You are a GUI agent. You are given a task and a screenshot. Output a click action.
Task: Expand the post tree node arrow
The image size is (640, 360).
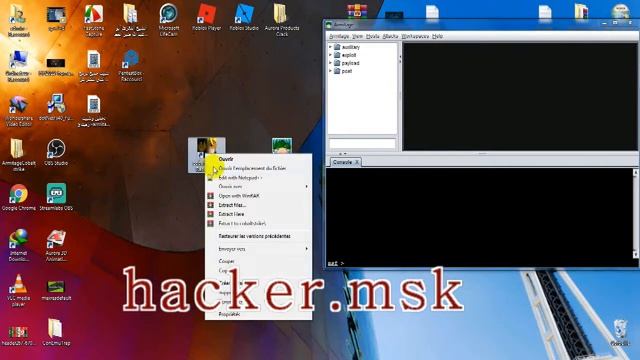tap(331, 71)
